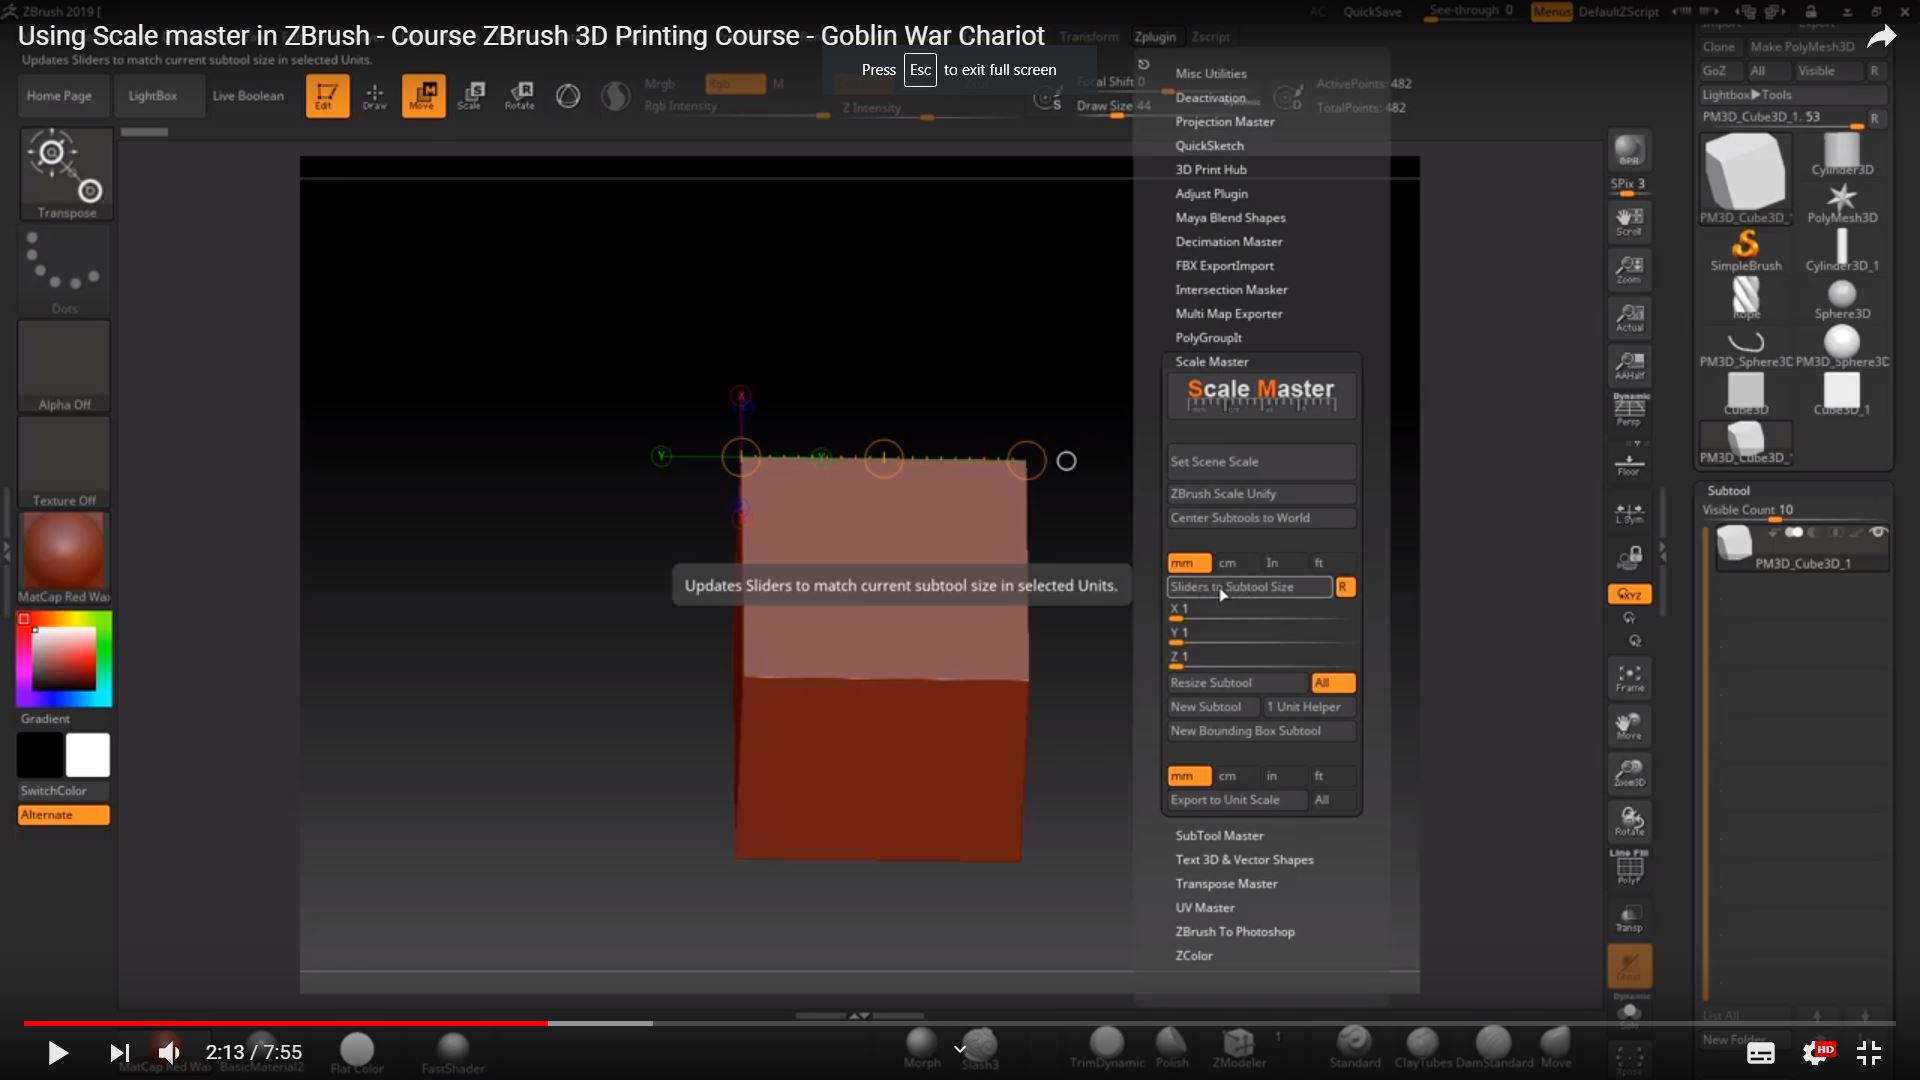The width and height of the screenshot is (1920, 1080).
Task: Expand the SubTool Master section
Action: tap(1219, 836)
